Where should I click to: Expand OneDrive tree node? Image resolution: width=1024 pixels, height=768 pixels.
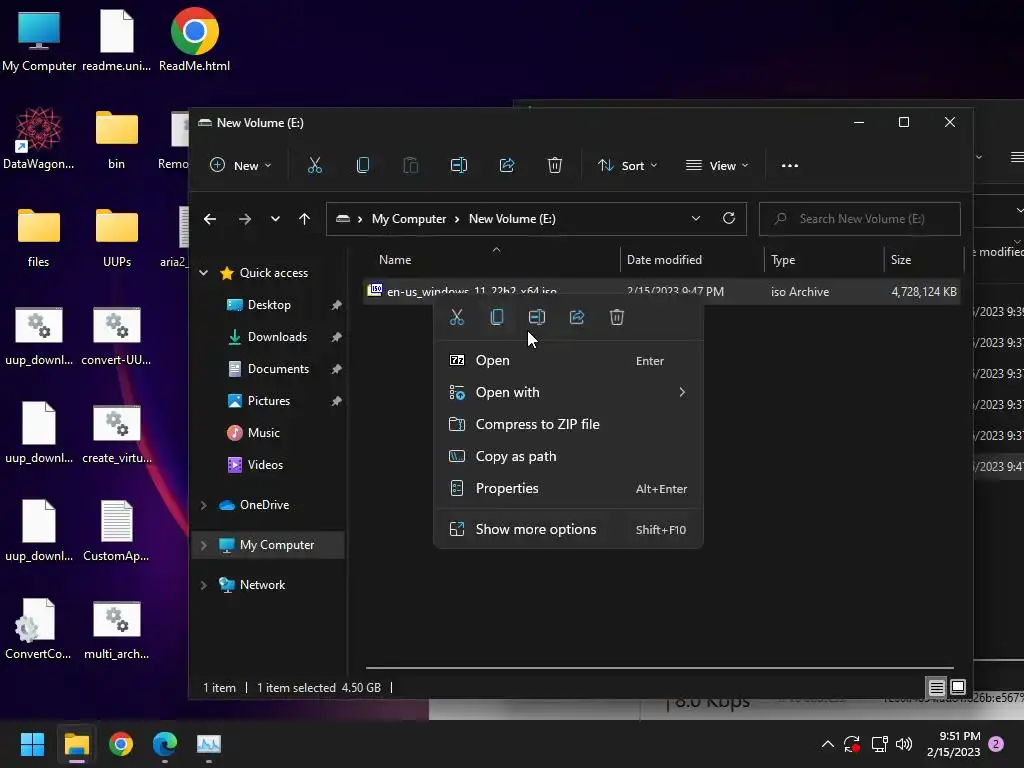[204, 505]
